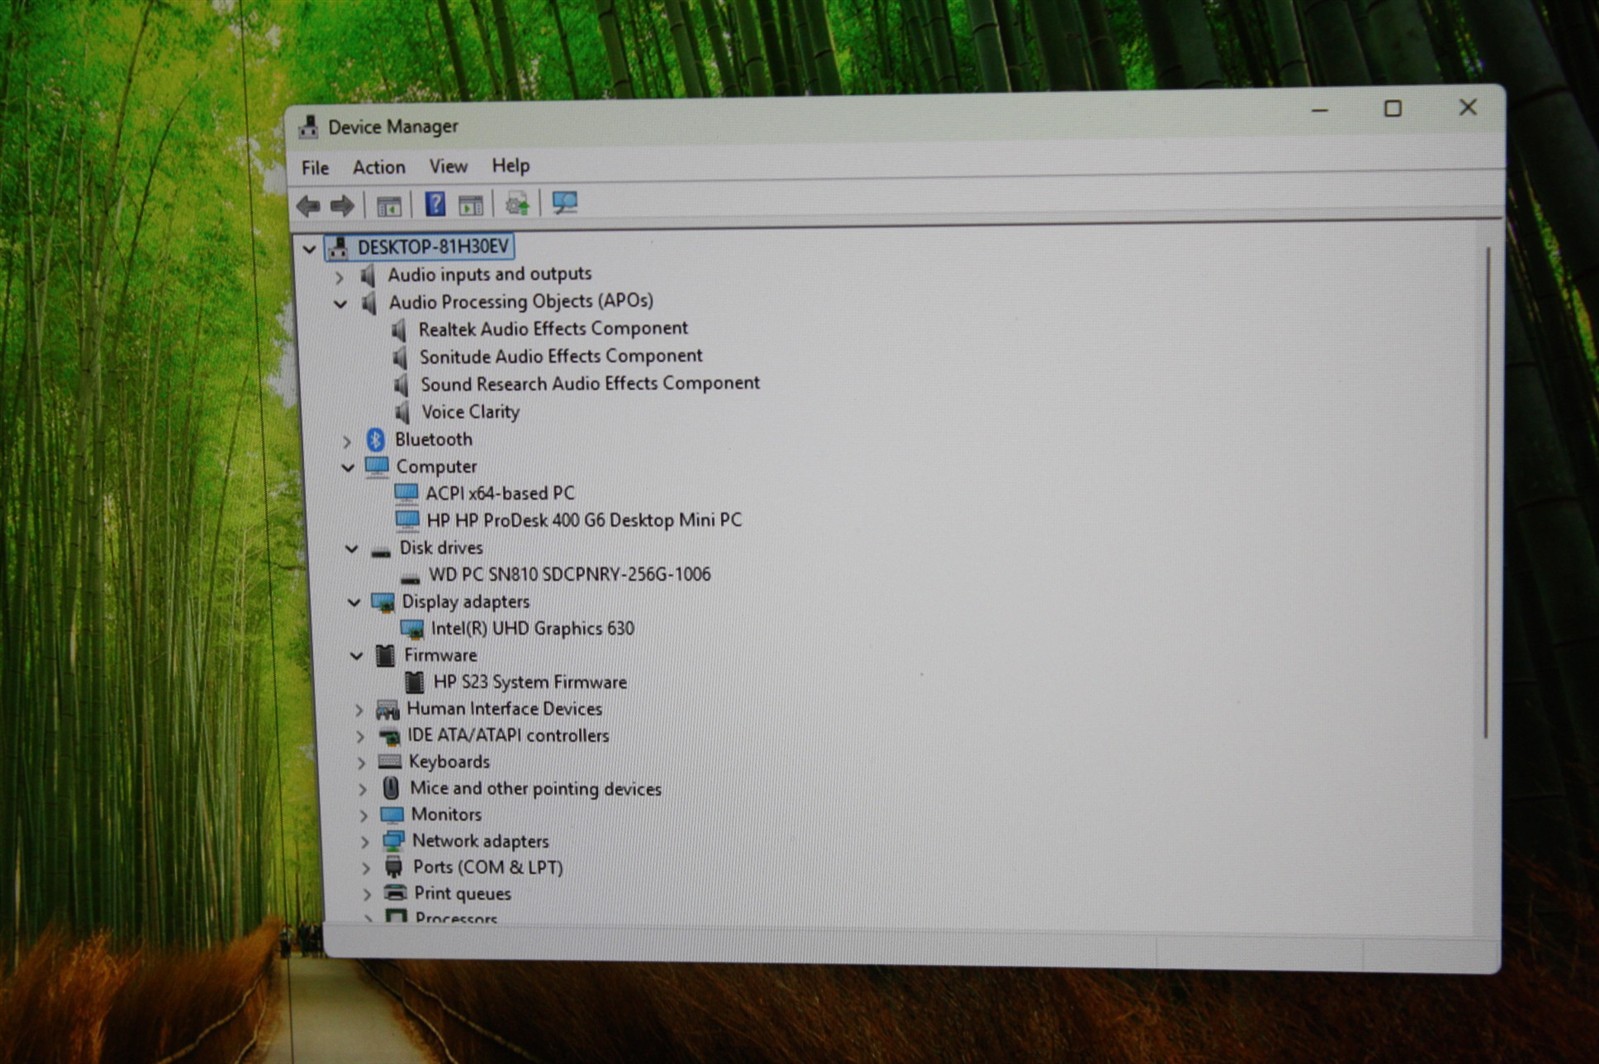Screen dimensions: 1599x1064
Task: Expand the Audio inputs and outputs node
Action: point(339,276)
